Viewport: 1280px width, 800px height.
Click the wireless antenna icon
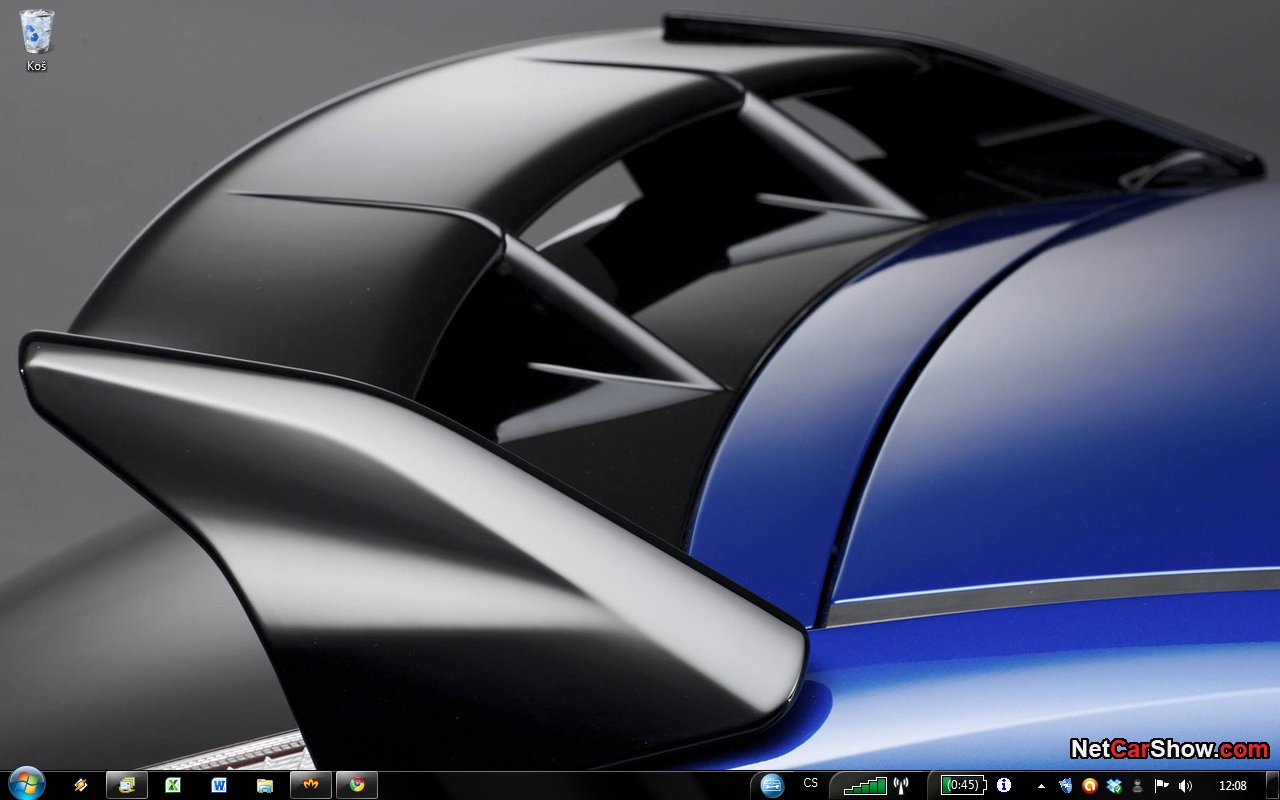click(x=900, y=786)
